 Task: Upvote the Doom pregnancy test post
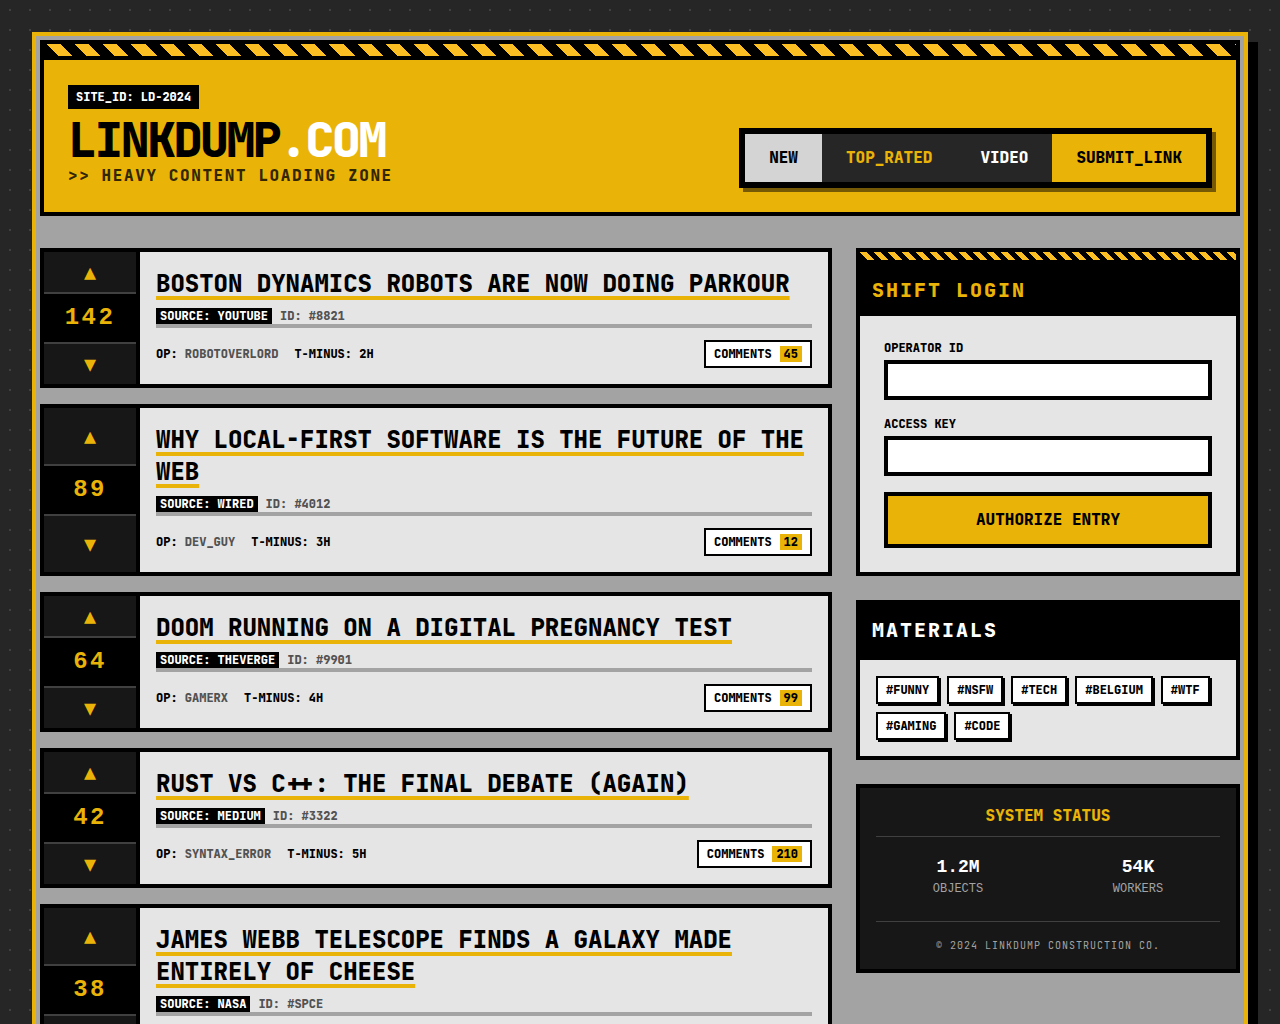[x=90, y=618]
